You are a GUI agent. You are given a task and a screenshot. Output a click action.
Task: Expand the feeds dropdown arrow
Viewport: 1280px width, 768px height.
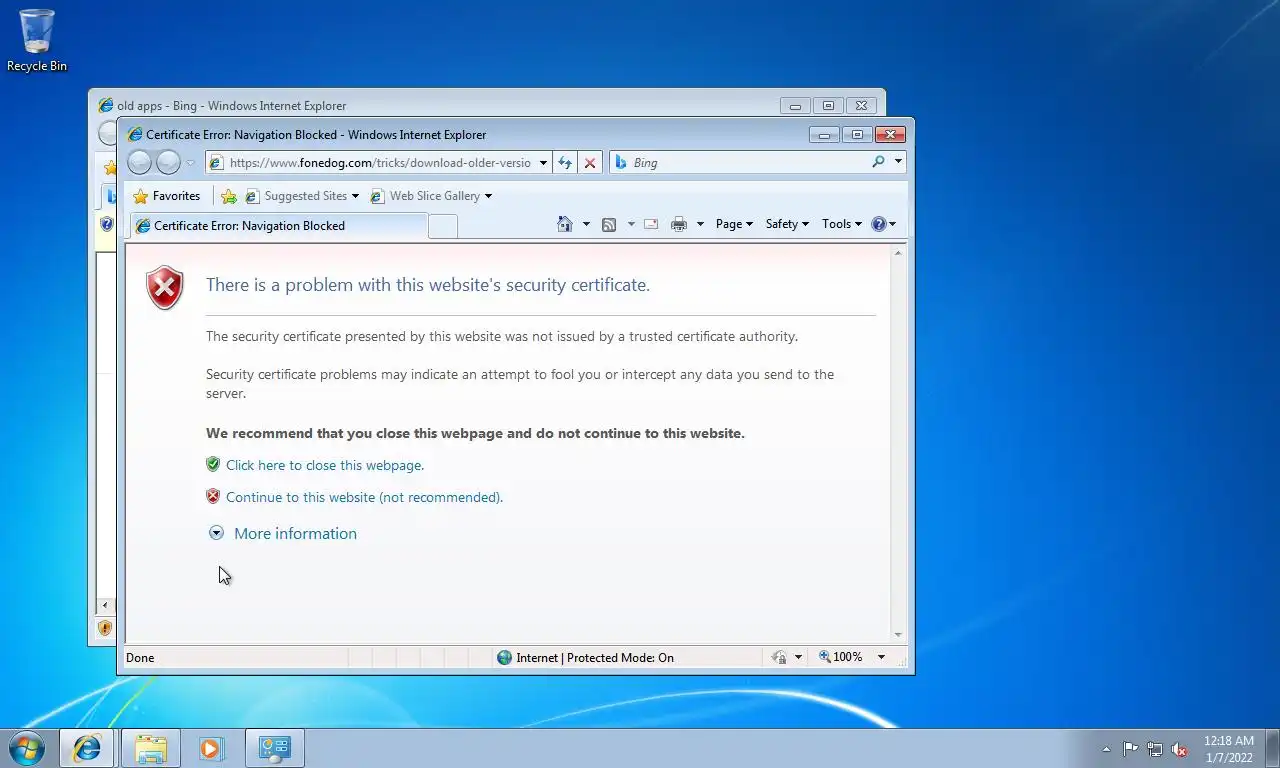tap(631, 224)
